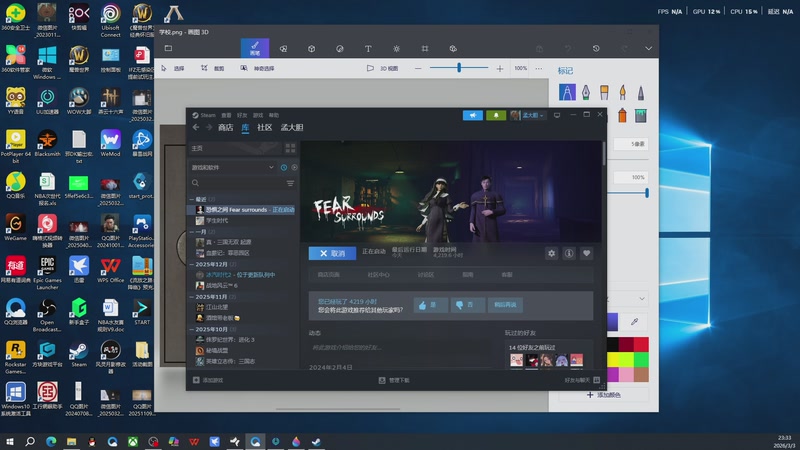Open Canvas crop-grid tool in Paint 3D
800x450 pixels.
click(424, 48)
